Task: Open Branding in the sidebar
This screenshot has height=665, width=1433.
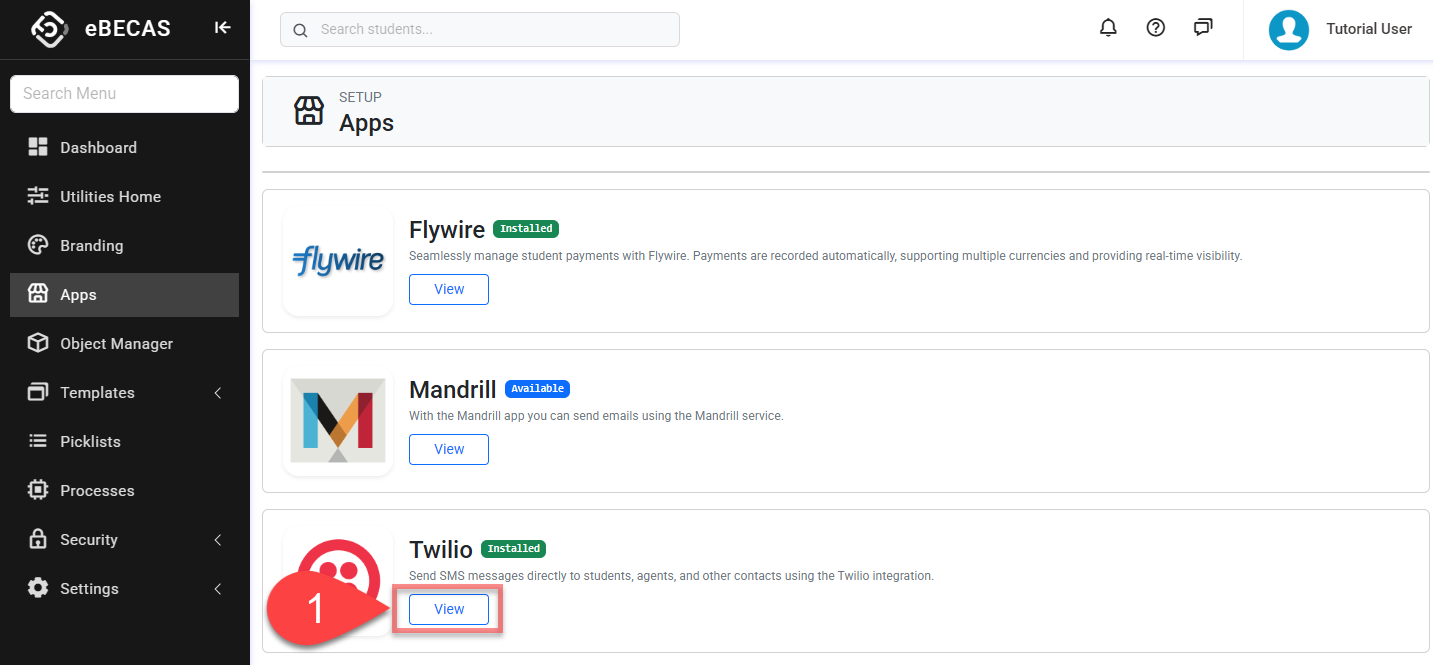Action: (x=91, y=246)
